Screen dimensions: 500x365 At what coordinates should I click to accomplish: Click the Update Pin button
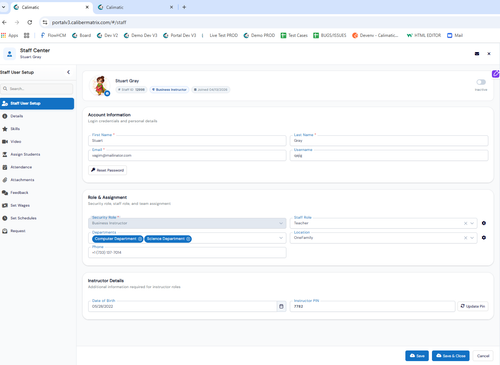tap(473, 306)
